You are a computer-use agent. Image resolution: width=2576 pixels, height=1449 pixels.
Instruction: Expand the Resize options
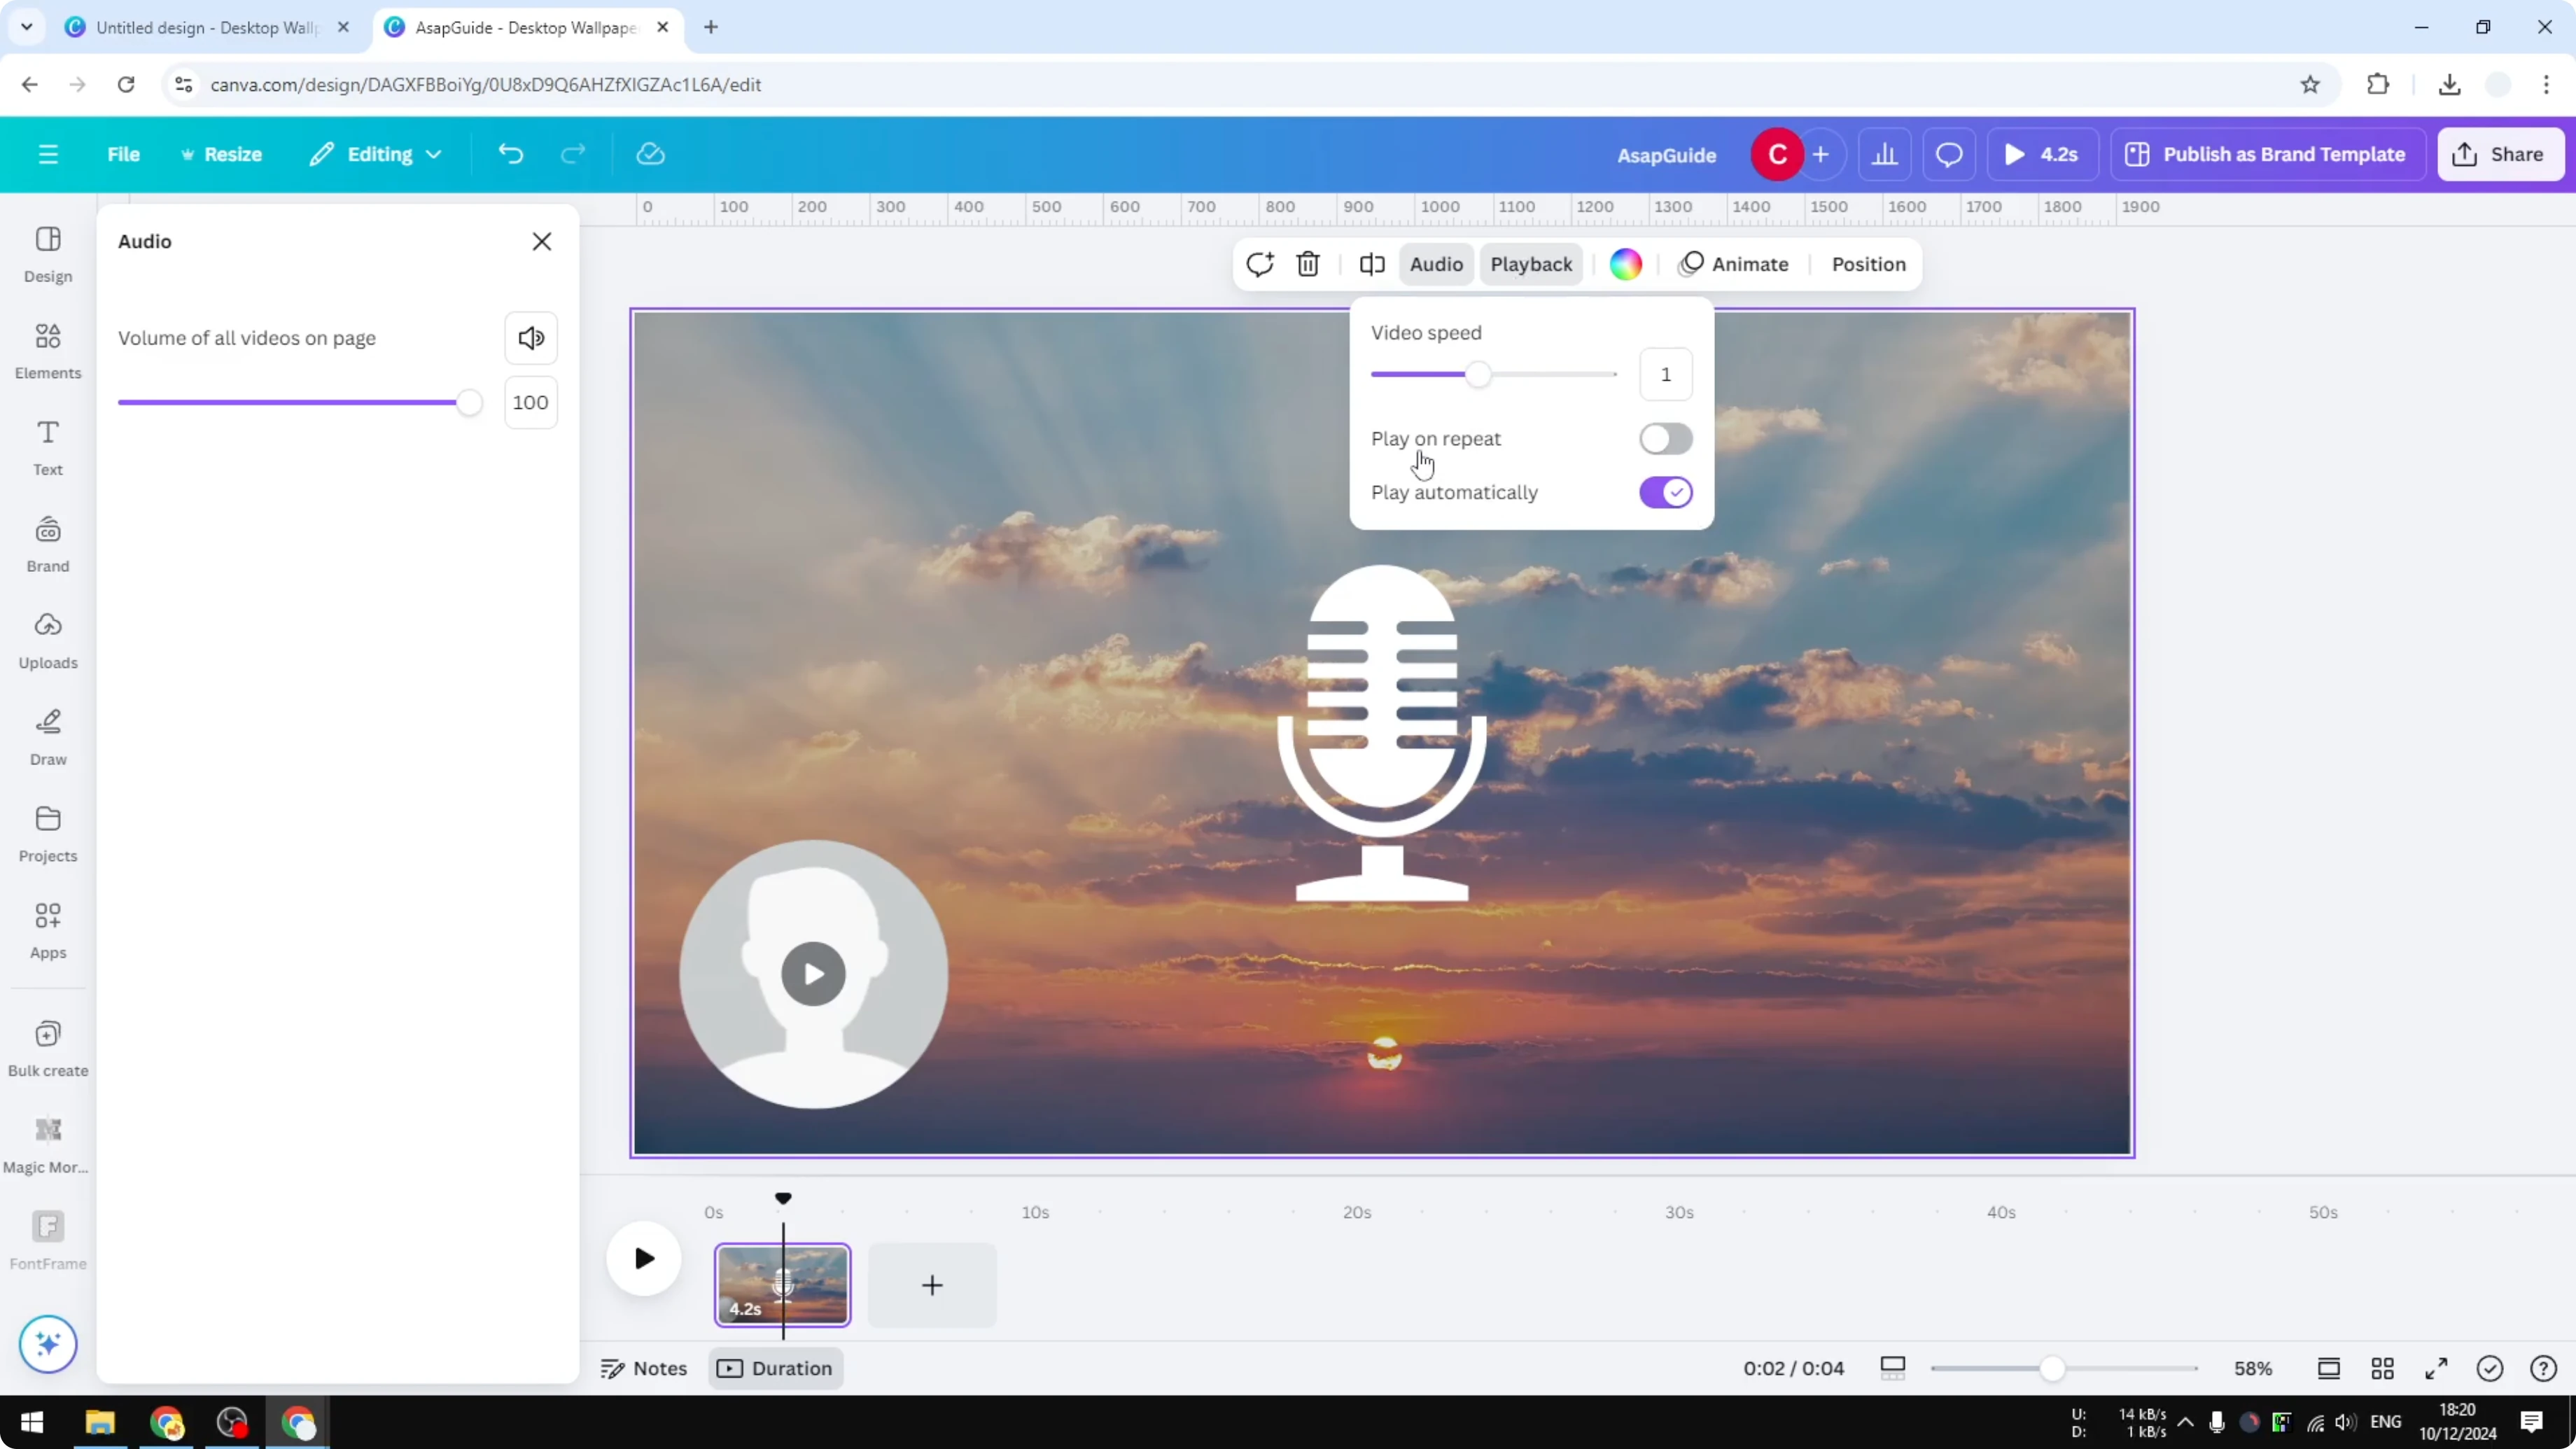tap(222, 154)
